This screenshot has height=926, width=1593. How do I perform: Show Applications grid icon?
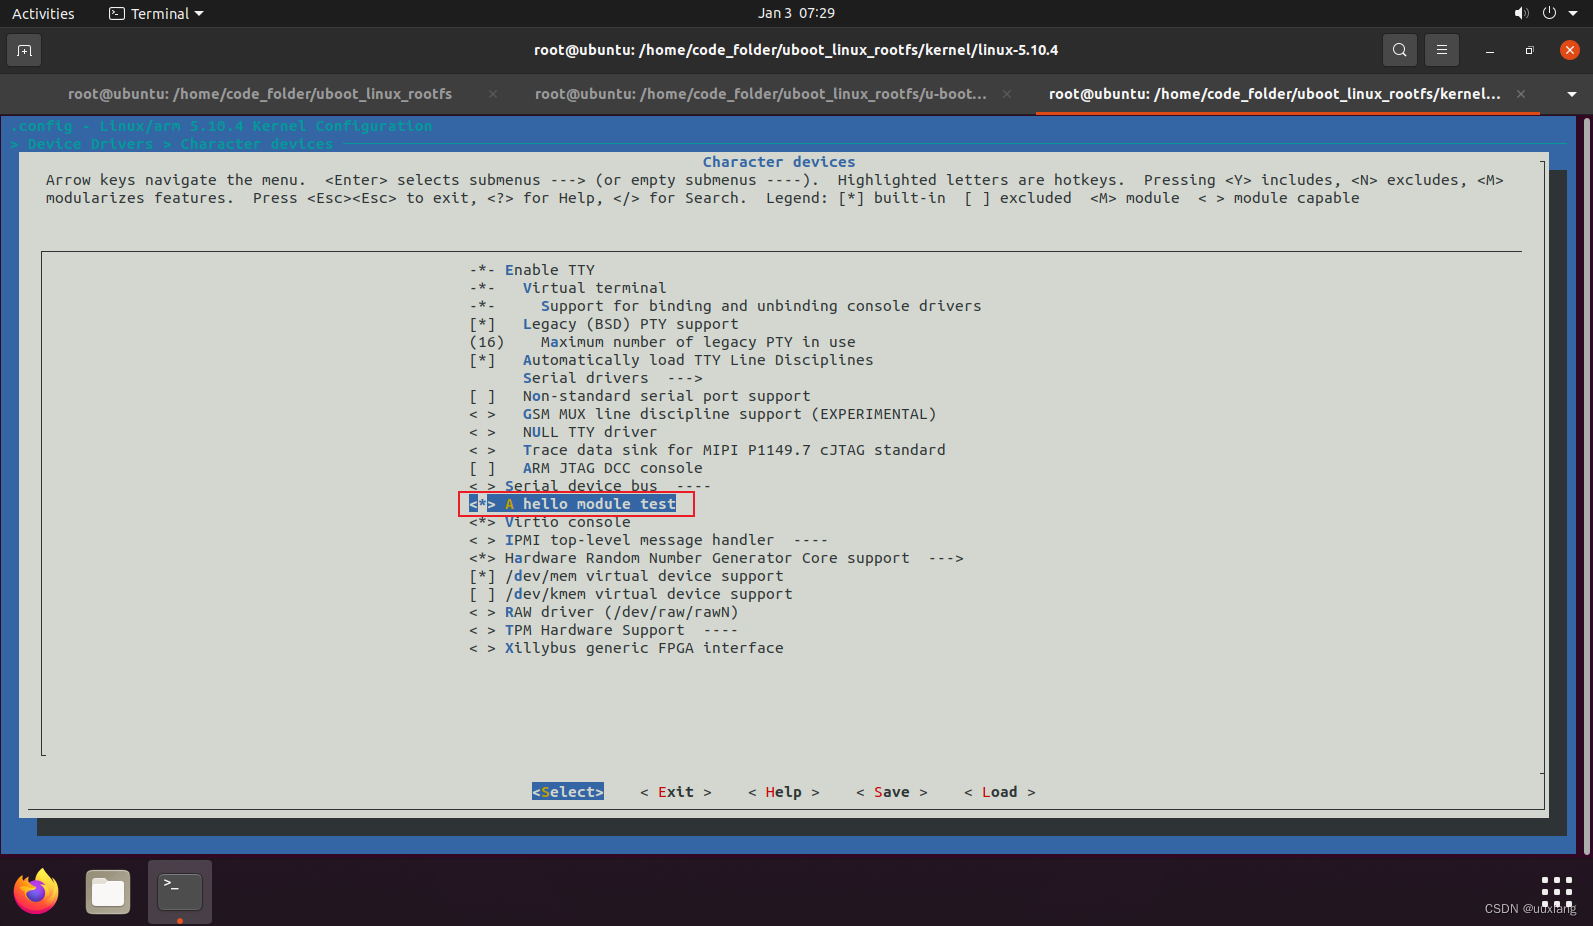click(x=1556, y=890)
